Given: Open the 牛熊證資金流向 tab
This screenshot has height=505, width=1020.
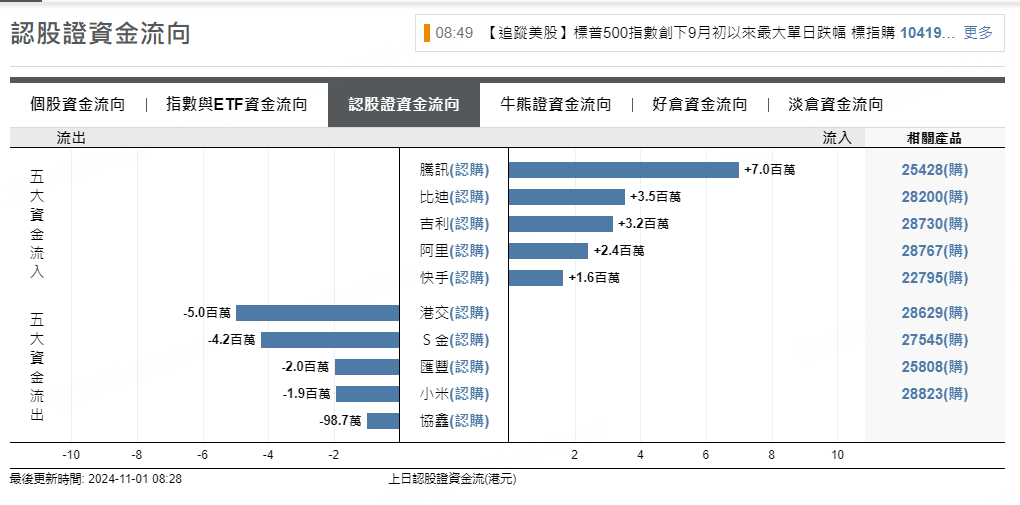Looking at the screenshot, I should pos(556,104).
